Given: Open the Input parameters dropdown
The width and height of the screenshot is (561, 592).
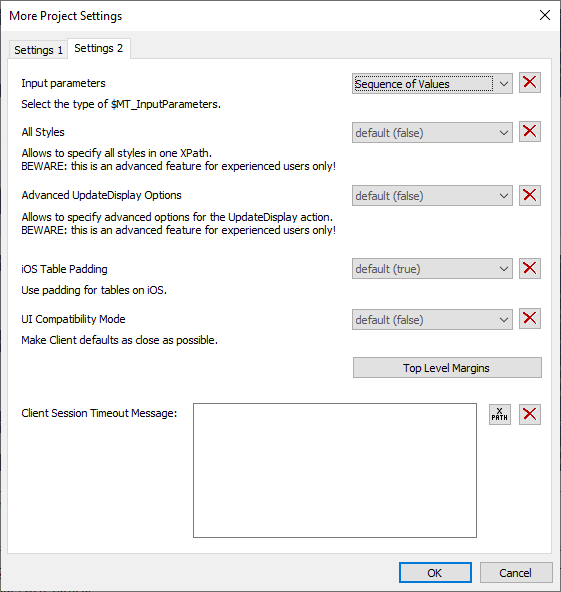Looking at the screenshot, I should [432, 83].
